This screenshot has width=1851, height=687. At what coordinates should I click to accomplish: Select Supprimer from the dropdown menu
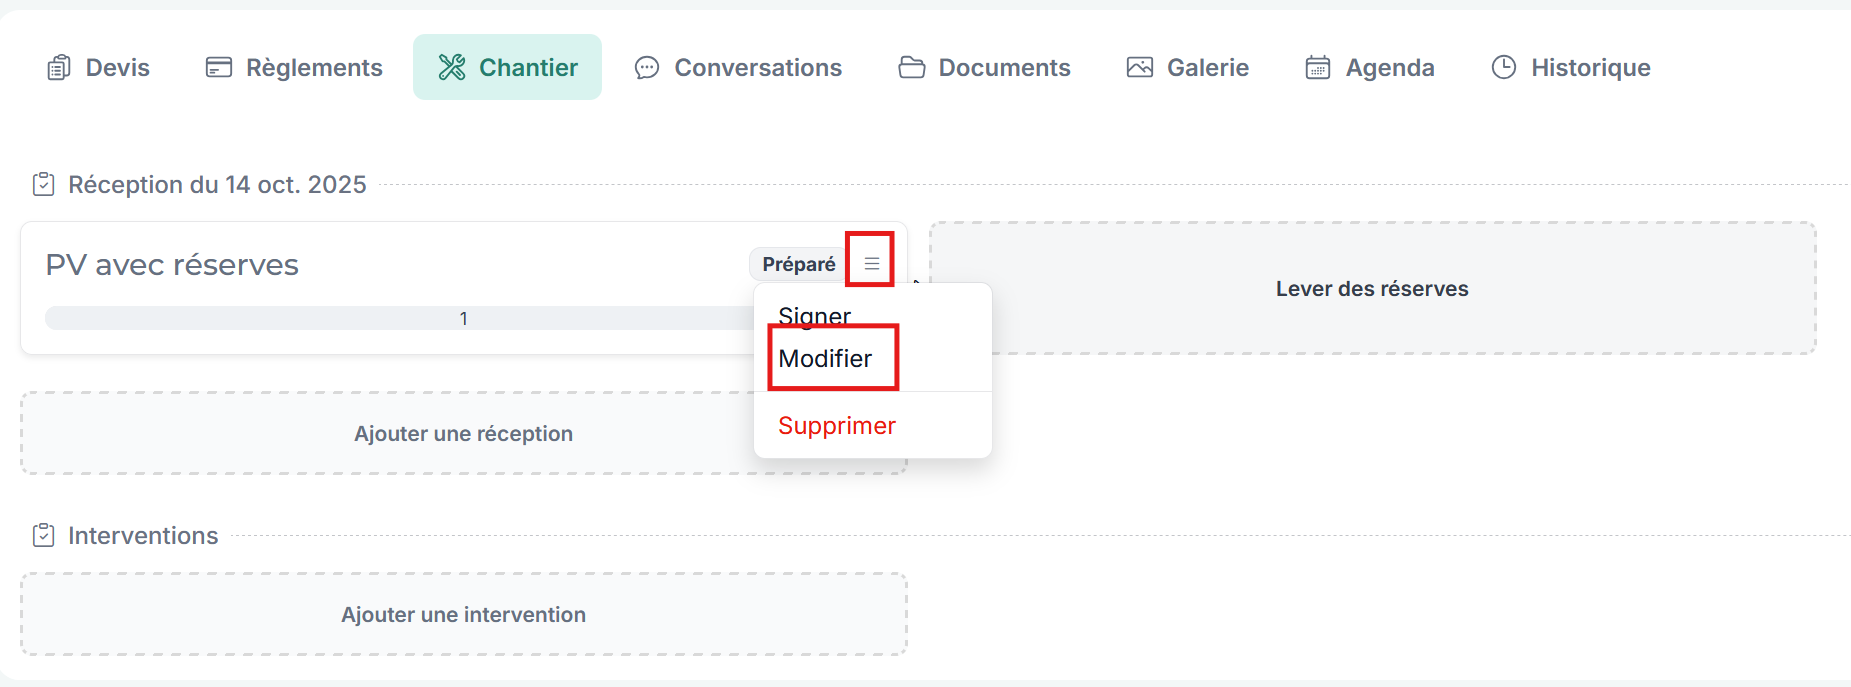(837, 425)
